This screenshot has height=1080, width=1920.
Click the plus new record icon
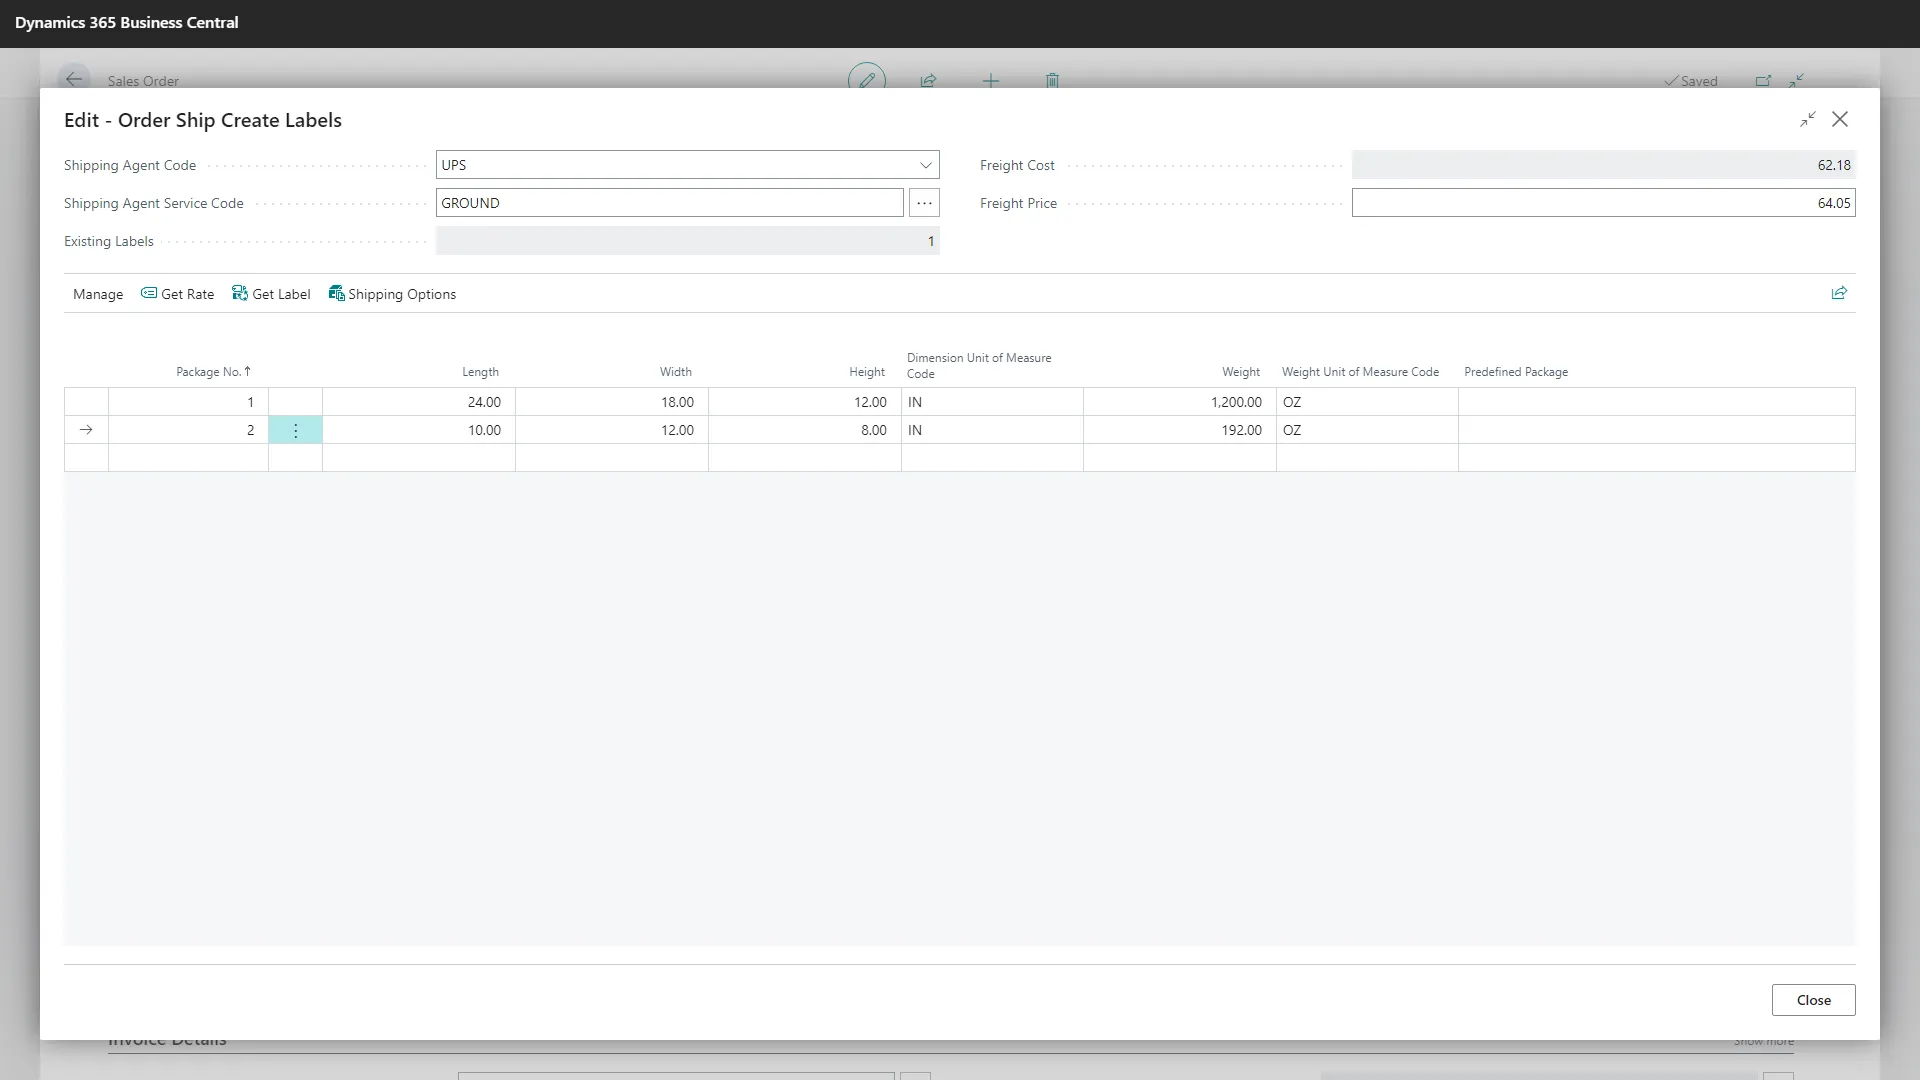tap(990, 80)
